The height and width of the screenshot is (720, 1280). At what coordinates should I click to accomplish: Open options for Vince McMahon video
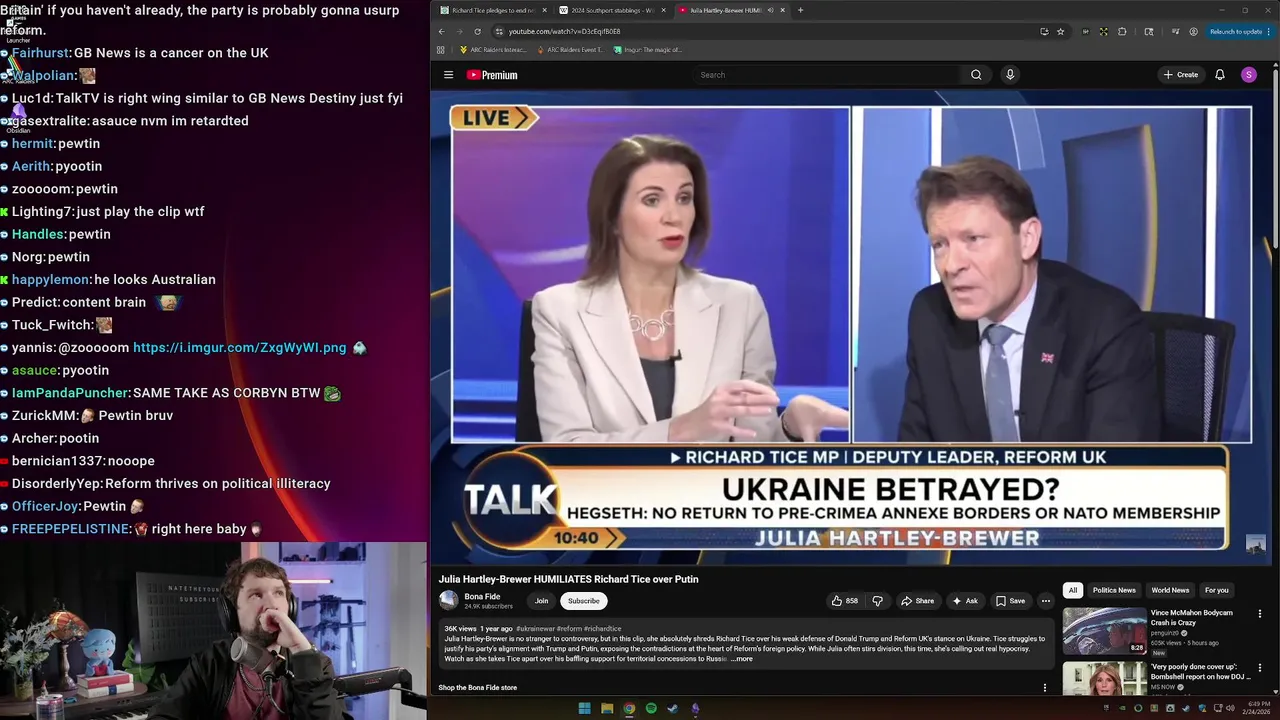1260,614
